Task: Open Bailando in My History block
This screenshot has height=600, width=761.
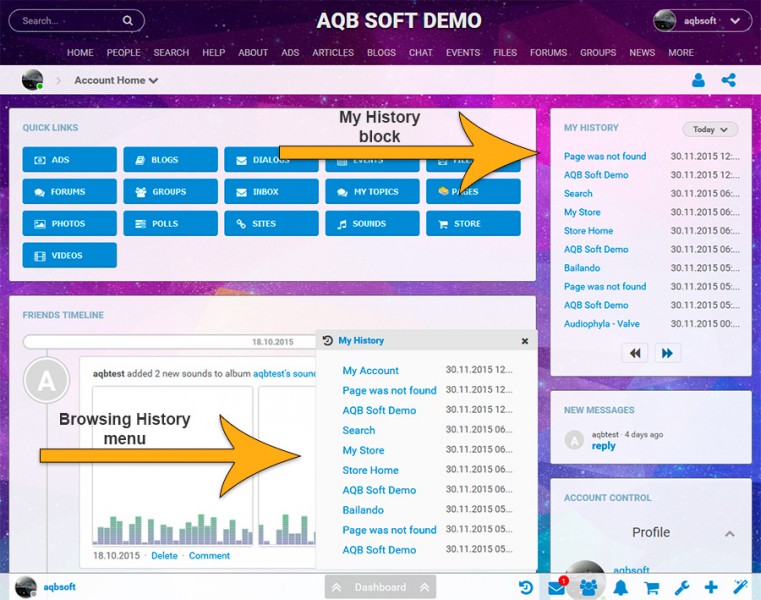Action: (x=581, y=268)
